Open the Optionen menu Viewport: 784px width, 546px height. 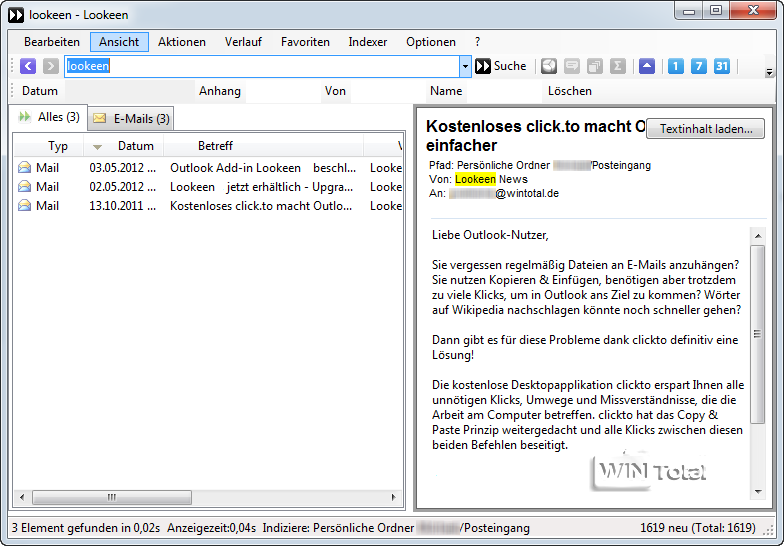[x=430, y=42]
